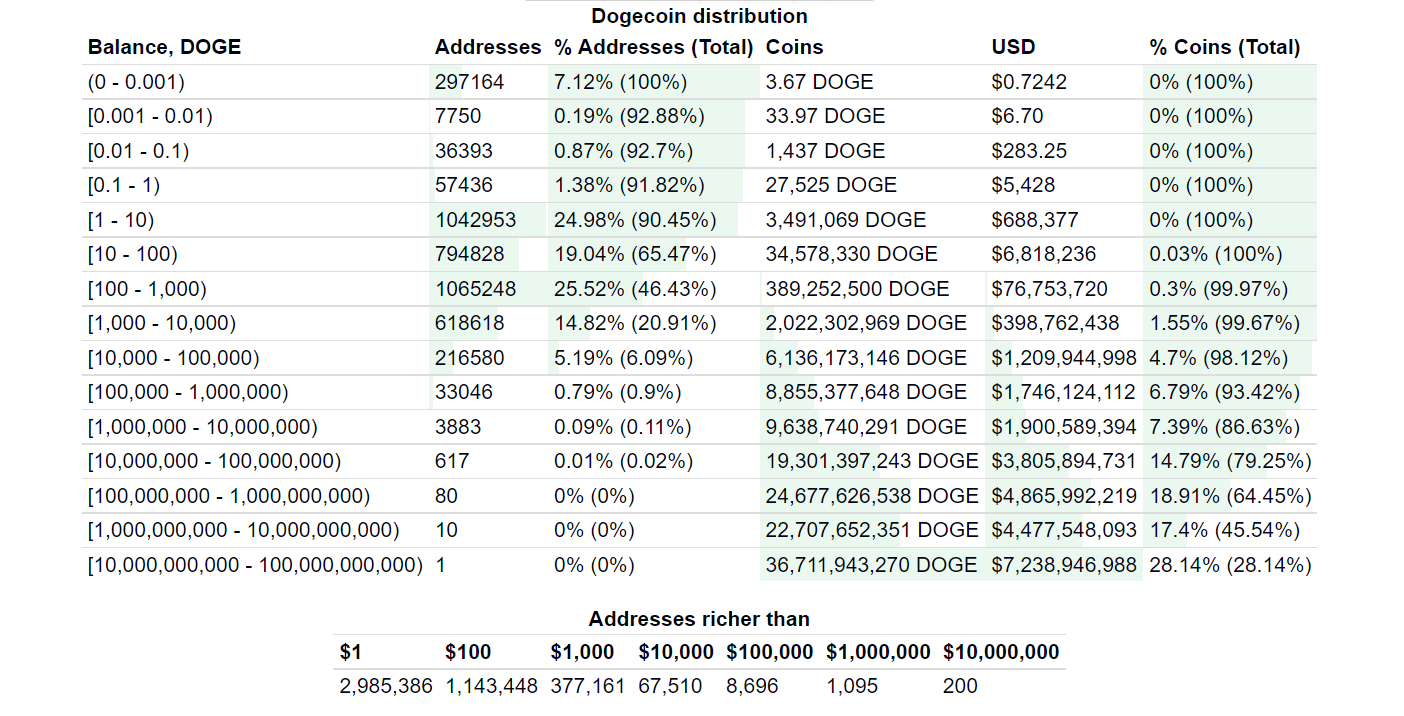Click the 'Balance, DOGE' column header
The width and height of the screenshot is (1404, 716).
165,47
